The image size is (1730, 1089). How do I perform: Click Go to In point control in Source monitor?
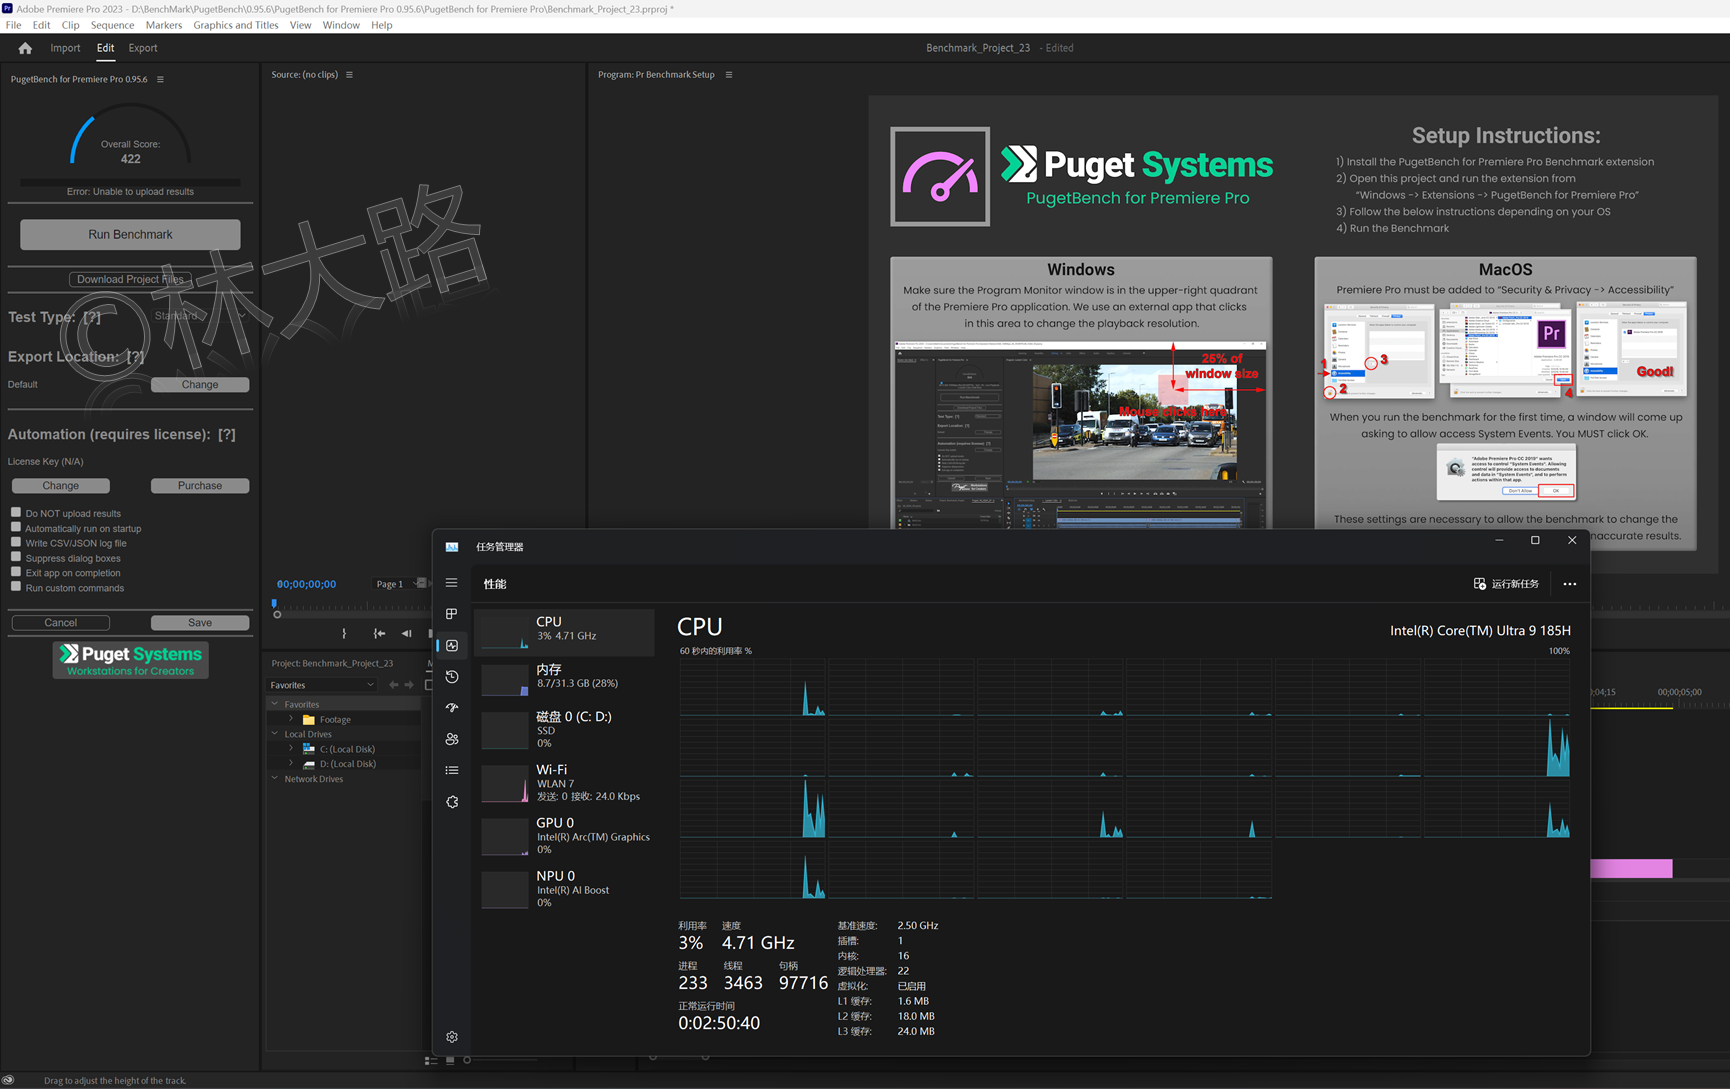coord(379,633)
